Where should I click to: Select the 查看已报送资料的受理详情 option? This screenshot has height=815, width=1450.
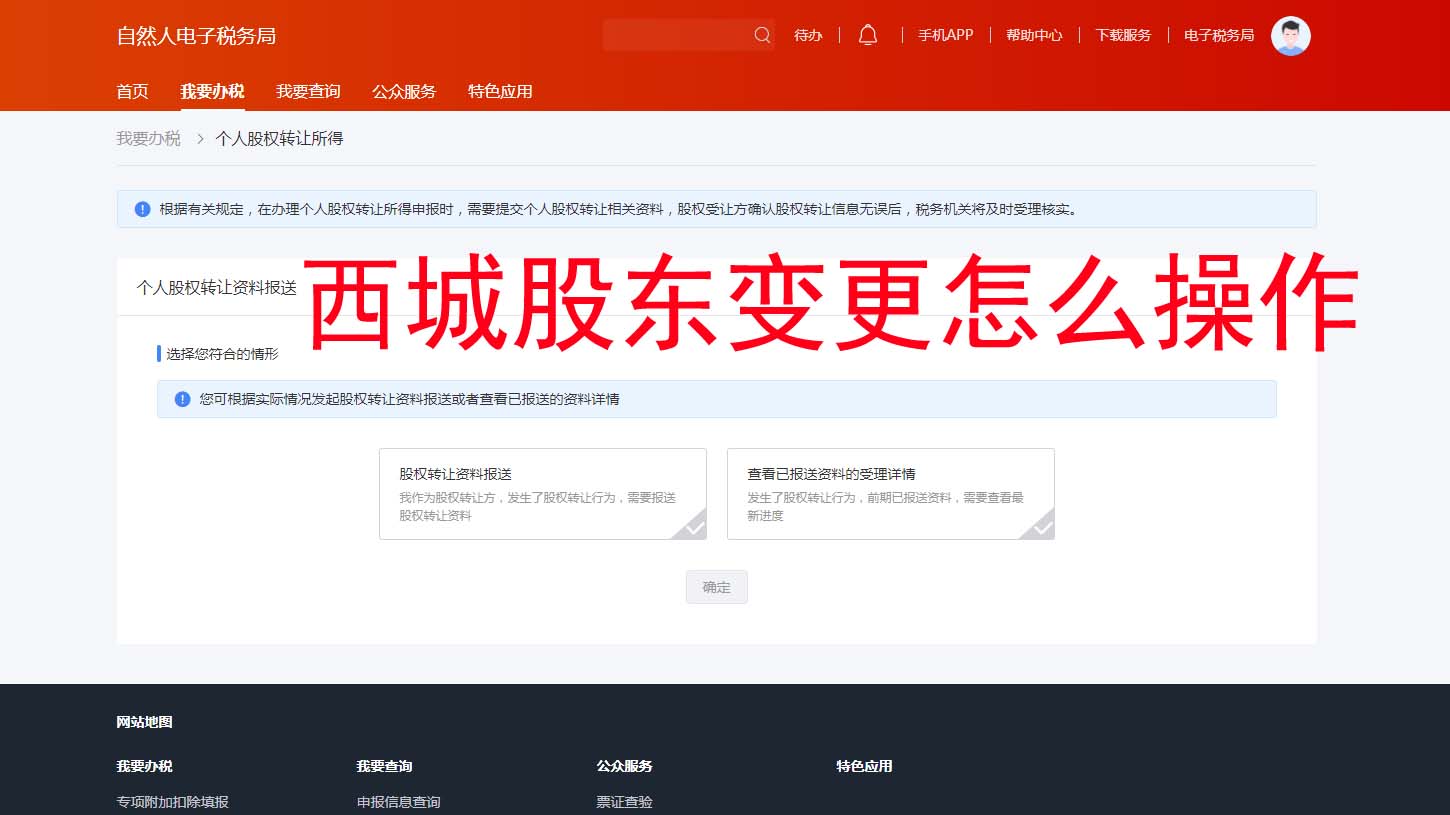click(x=890, y=493)
